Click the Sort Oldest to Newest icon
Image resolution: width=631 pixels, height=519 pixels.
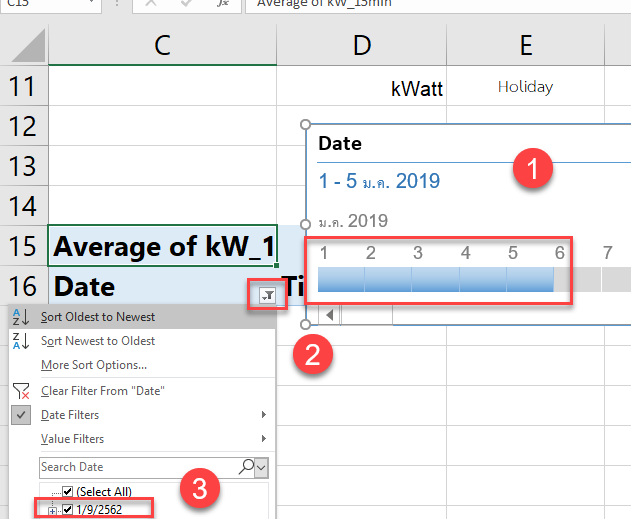21,317
